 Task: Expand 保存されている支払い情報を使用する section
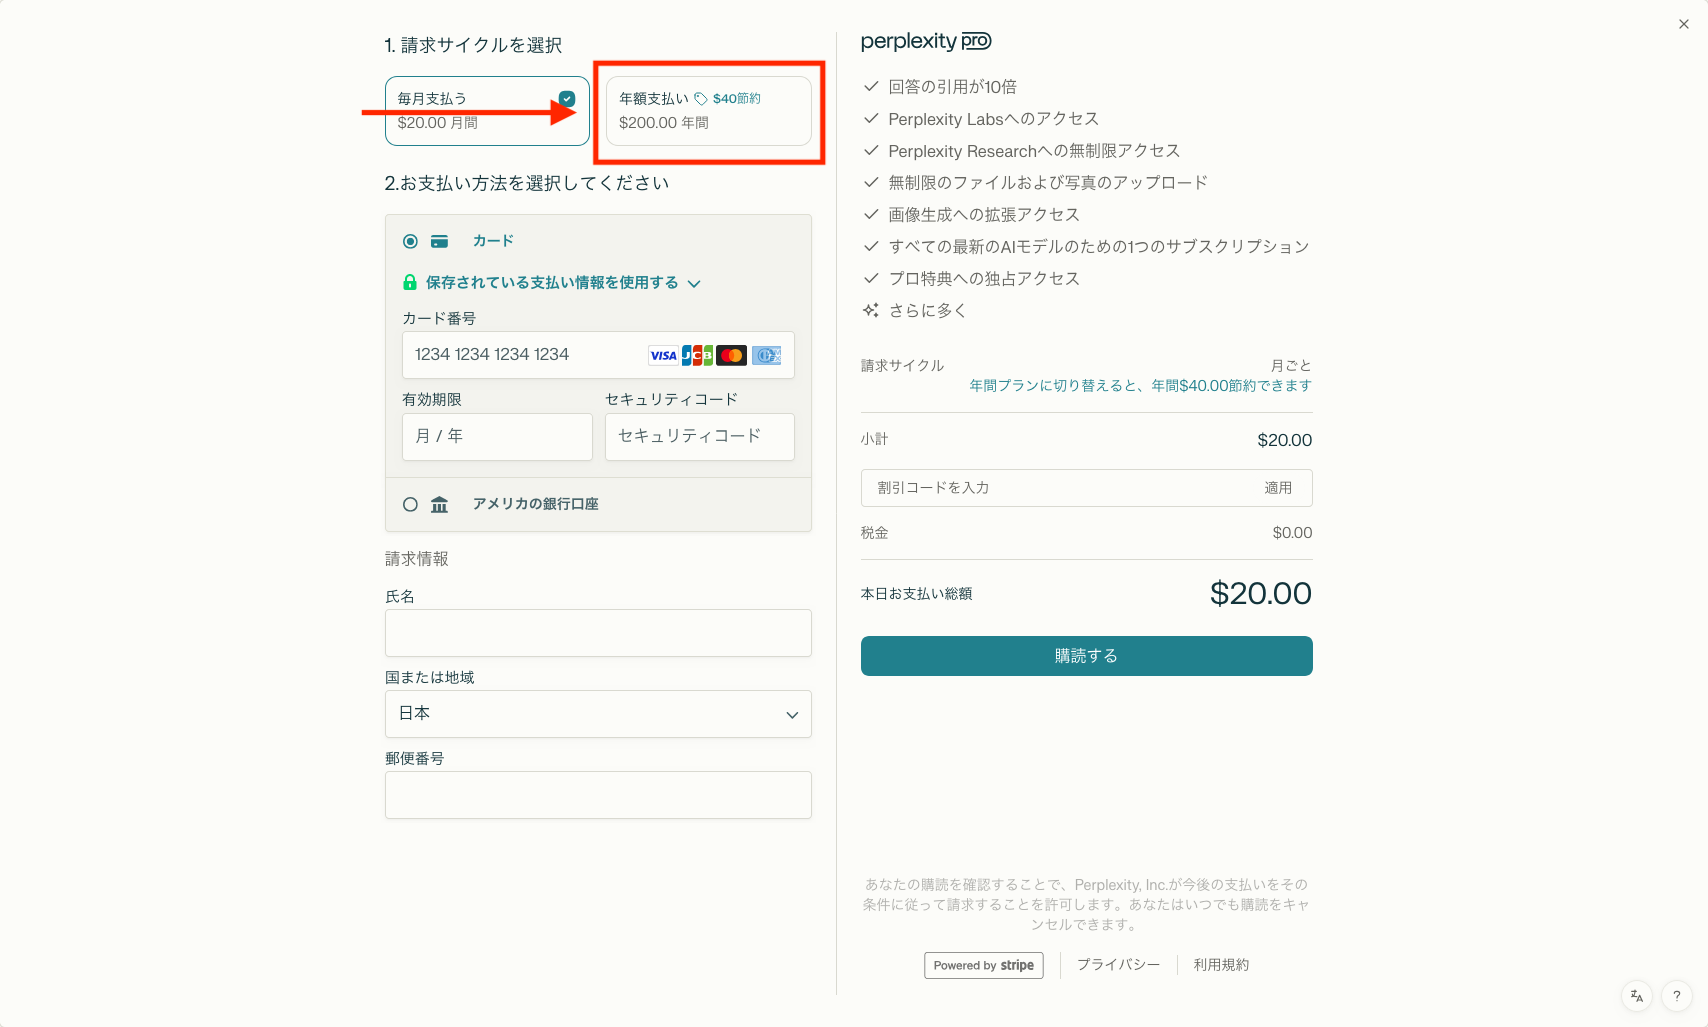695,283
